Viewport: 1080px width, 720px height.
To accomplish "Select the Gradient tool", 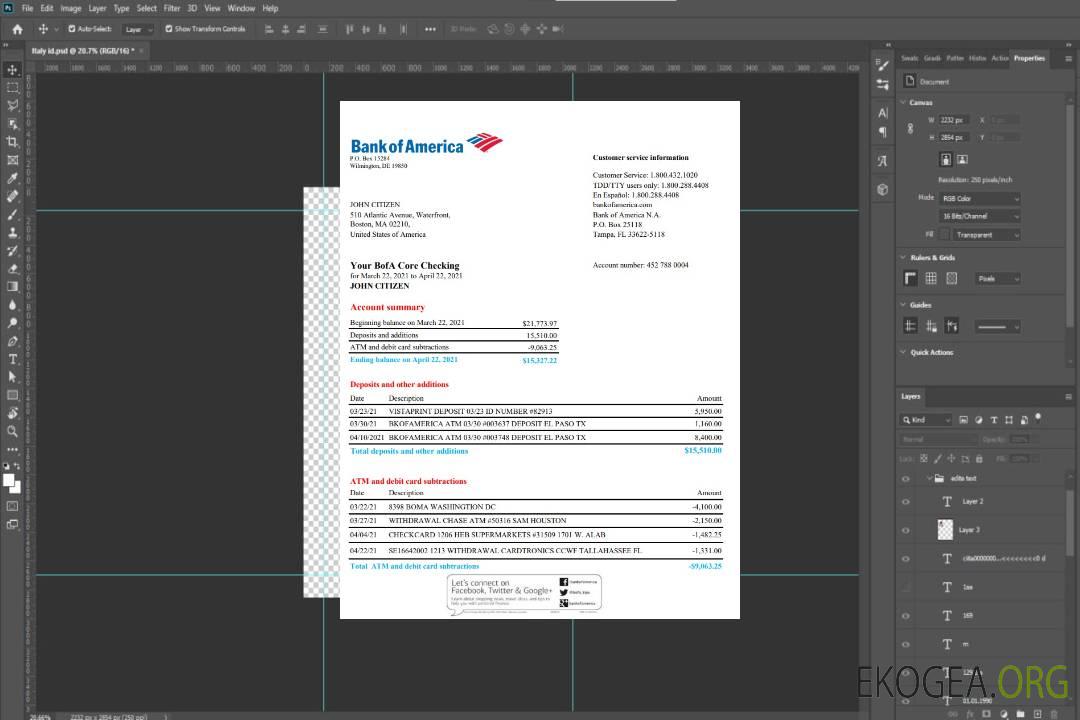I will 12,287.
